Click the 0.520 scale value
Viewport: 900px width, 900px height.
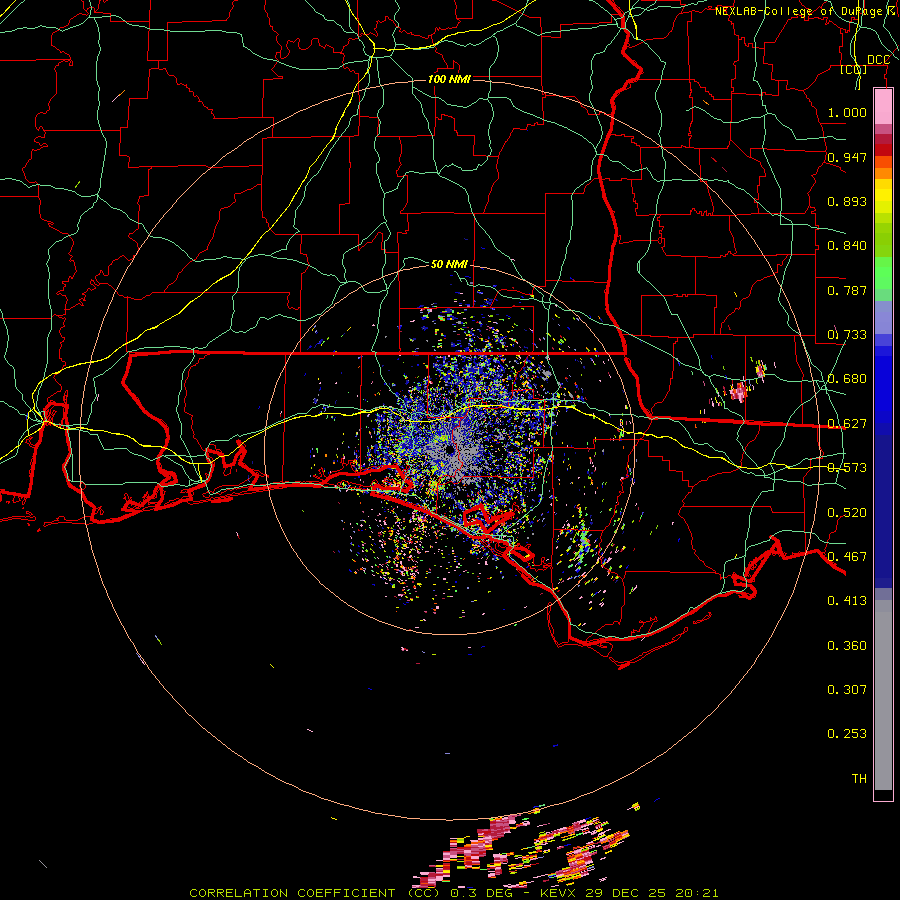[x=847, y=513]
